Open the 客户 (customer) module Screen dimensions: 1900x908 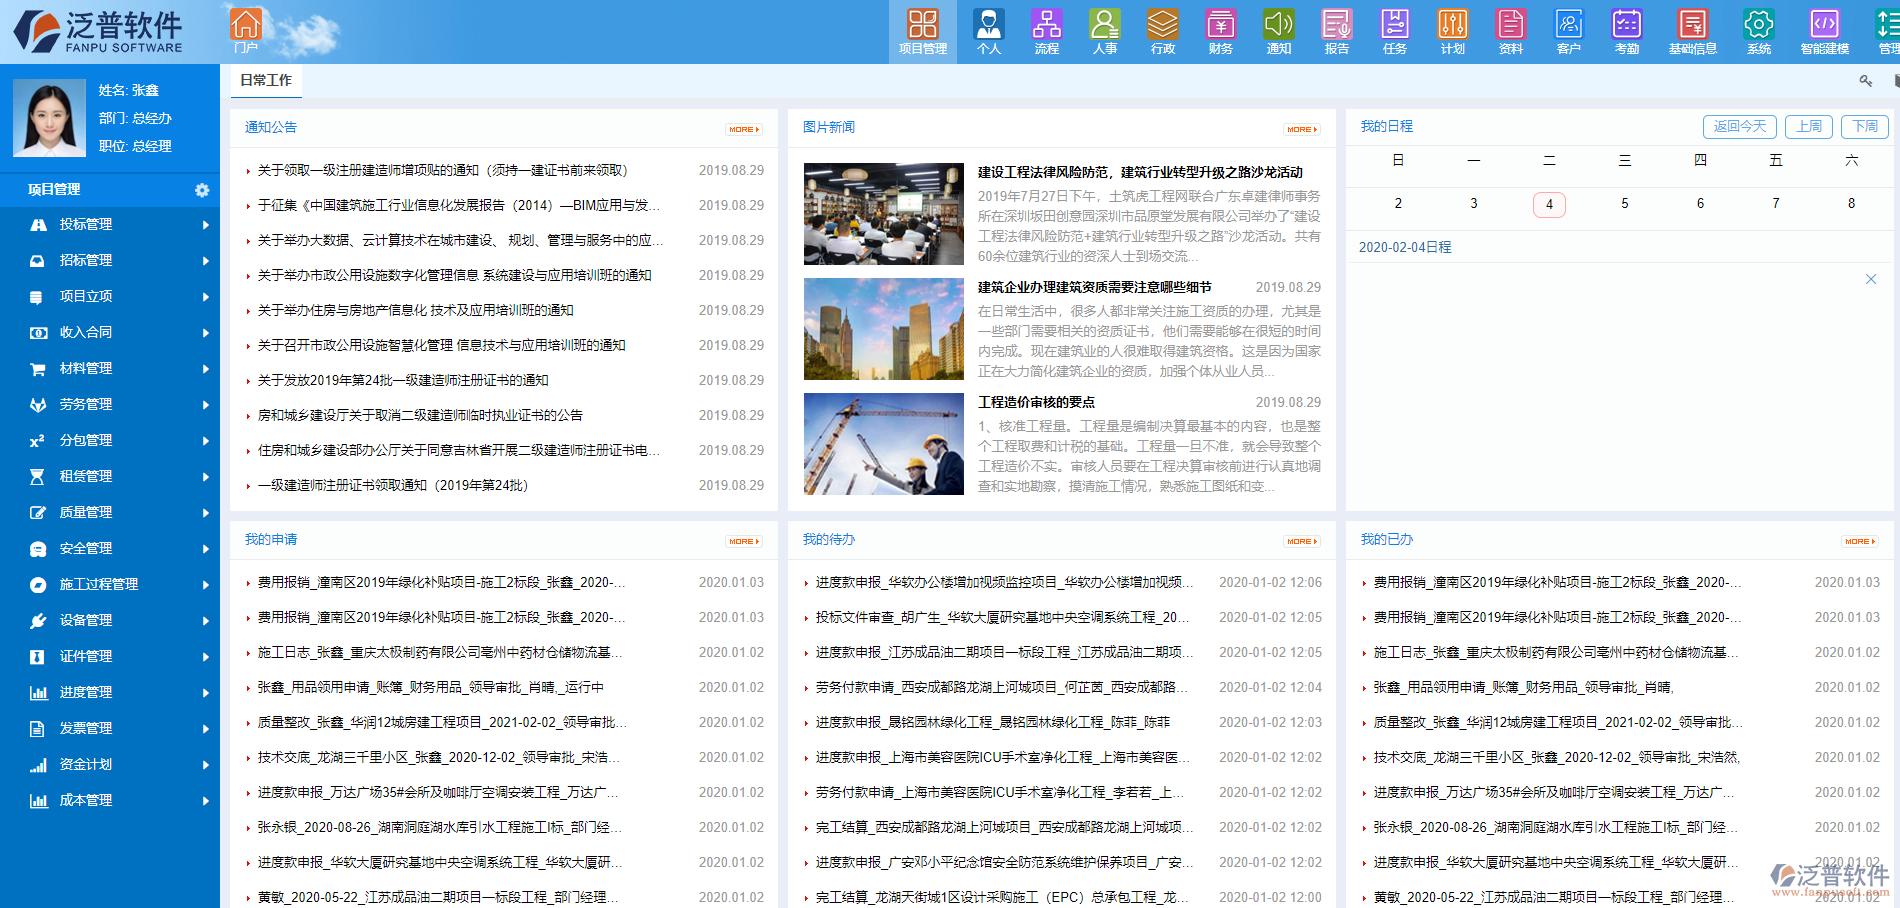point(1568,31)
